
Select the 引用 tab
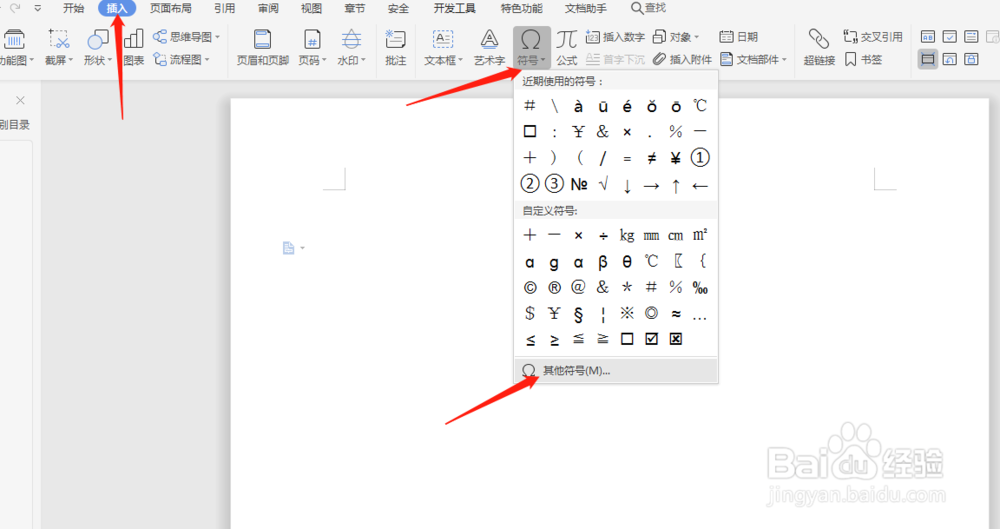(224, 8)
